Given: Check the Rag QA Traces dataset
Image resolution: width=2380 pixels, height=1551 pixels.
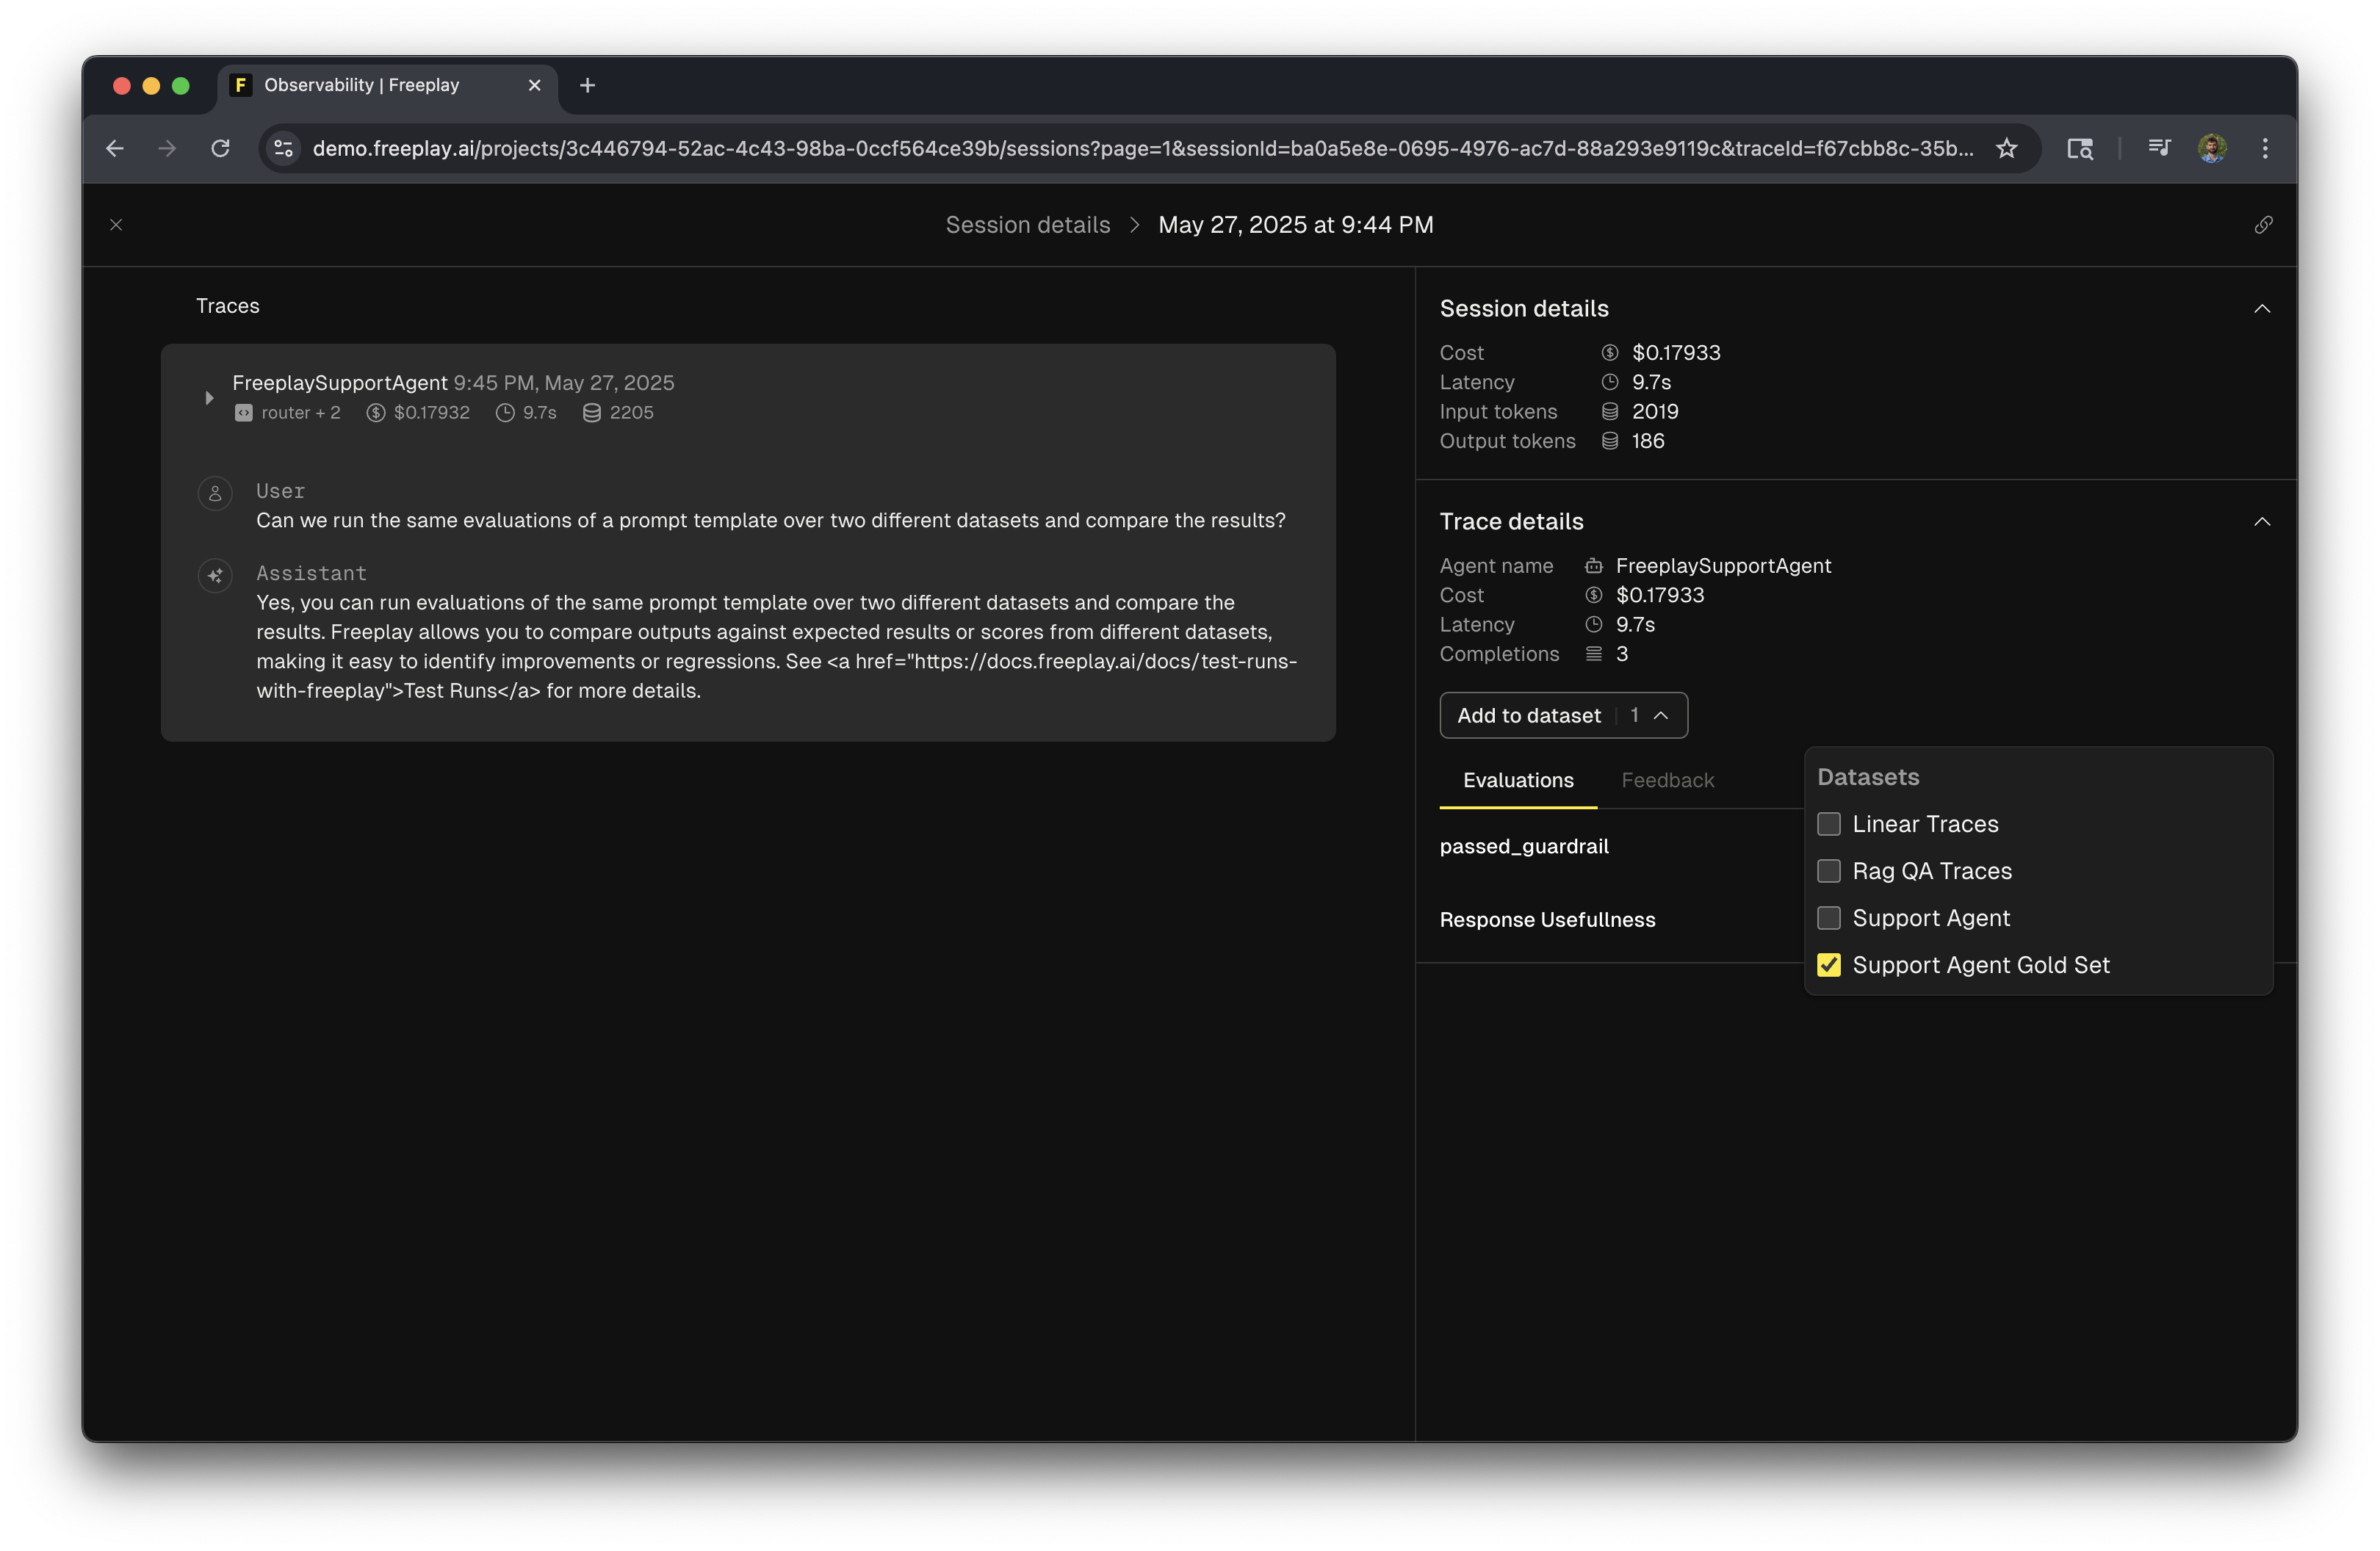Looking at the screenshot, I should coord(1829,871).
